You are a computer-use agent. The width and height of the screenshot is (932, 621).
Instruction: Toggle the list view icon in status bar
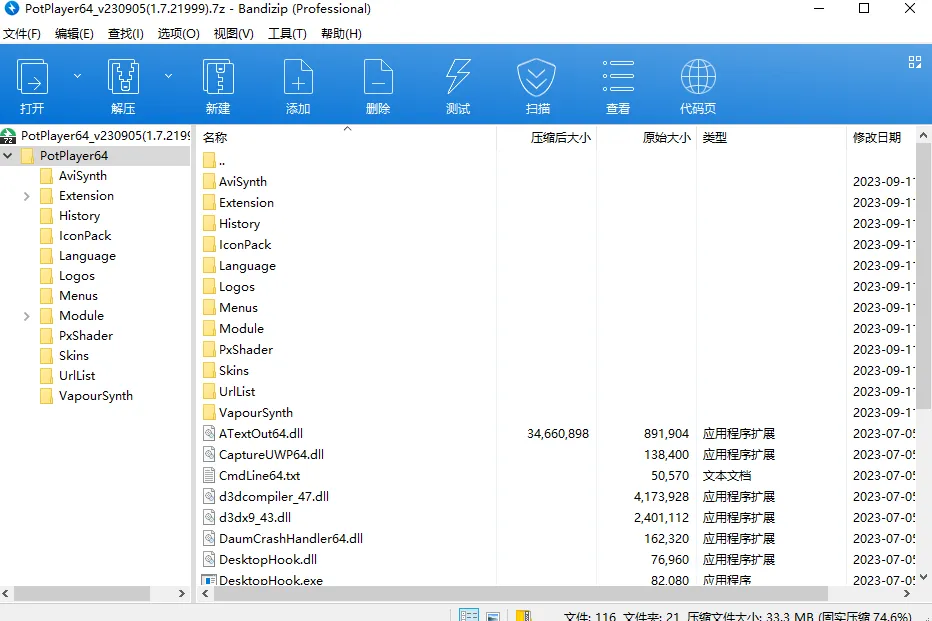point(491,615)
